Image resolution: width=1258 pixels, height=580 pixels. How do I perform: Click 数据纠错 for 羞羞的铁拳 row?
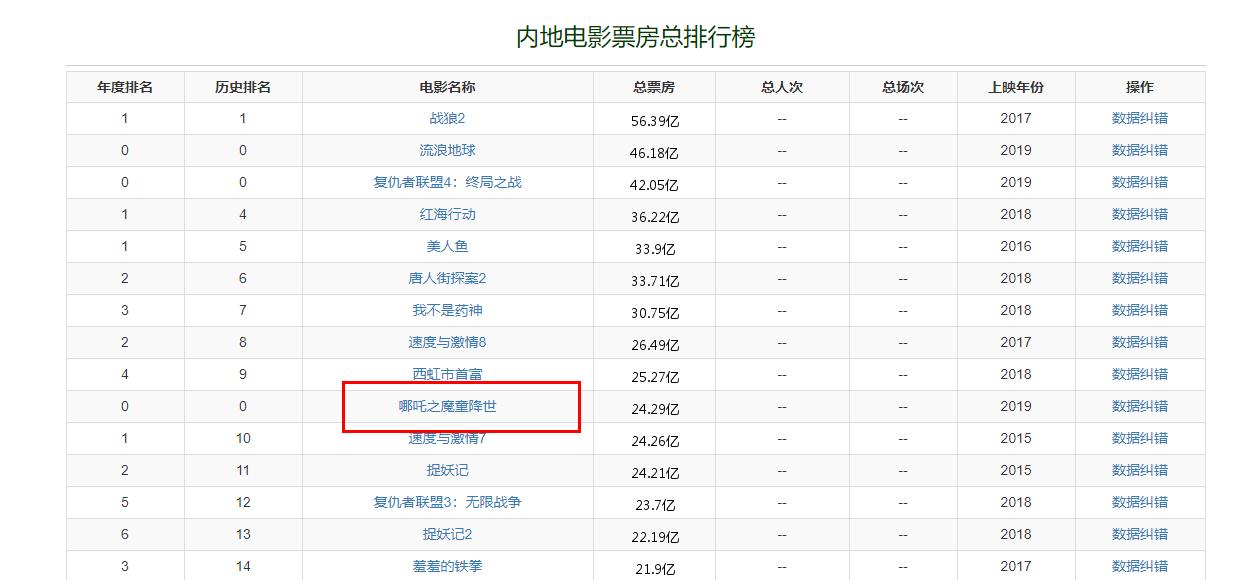point(1140,566)
